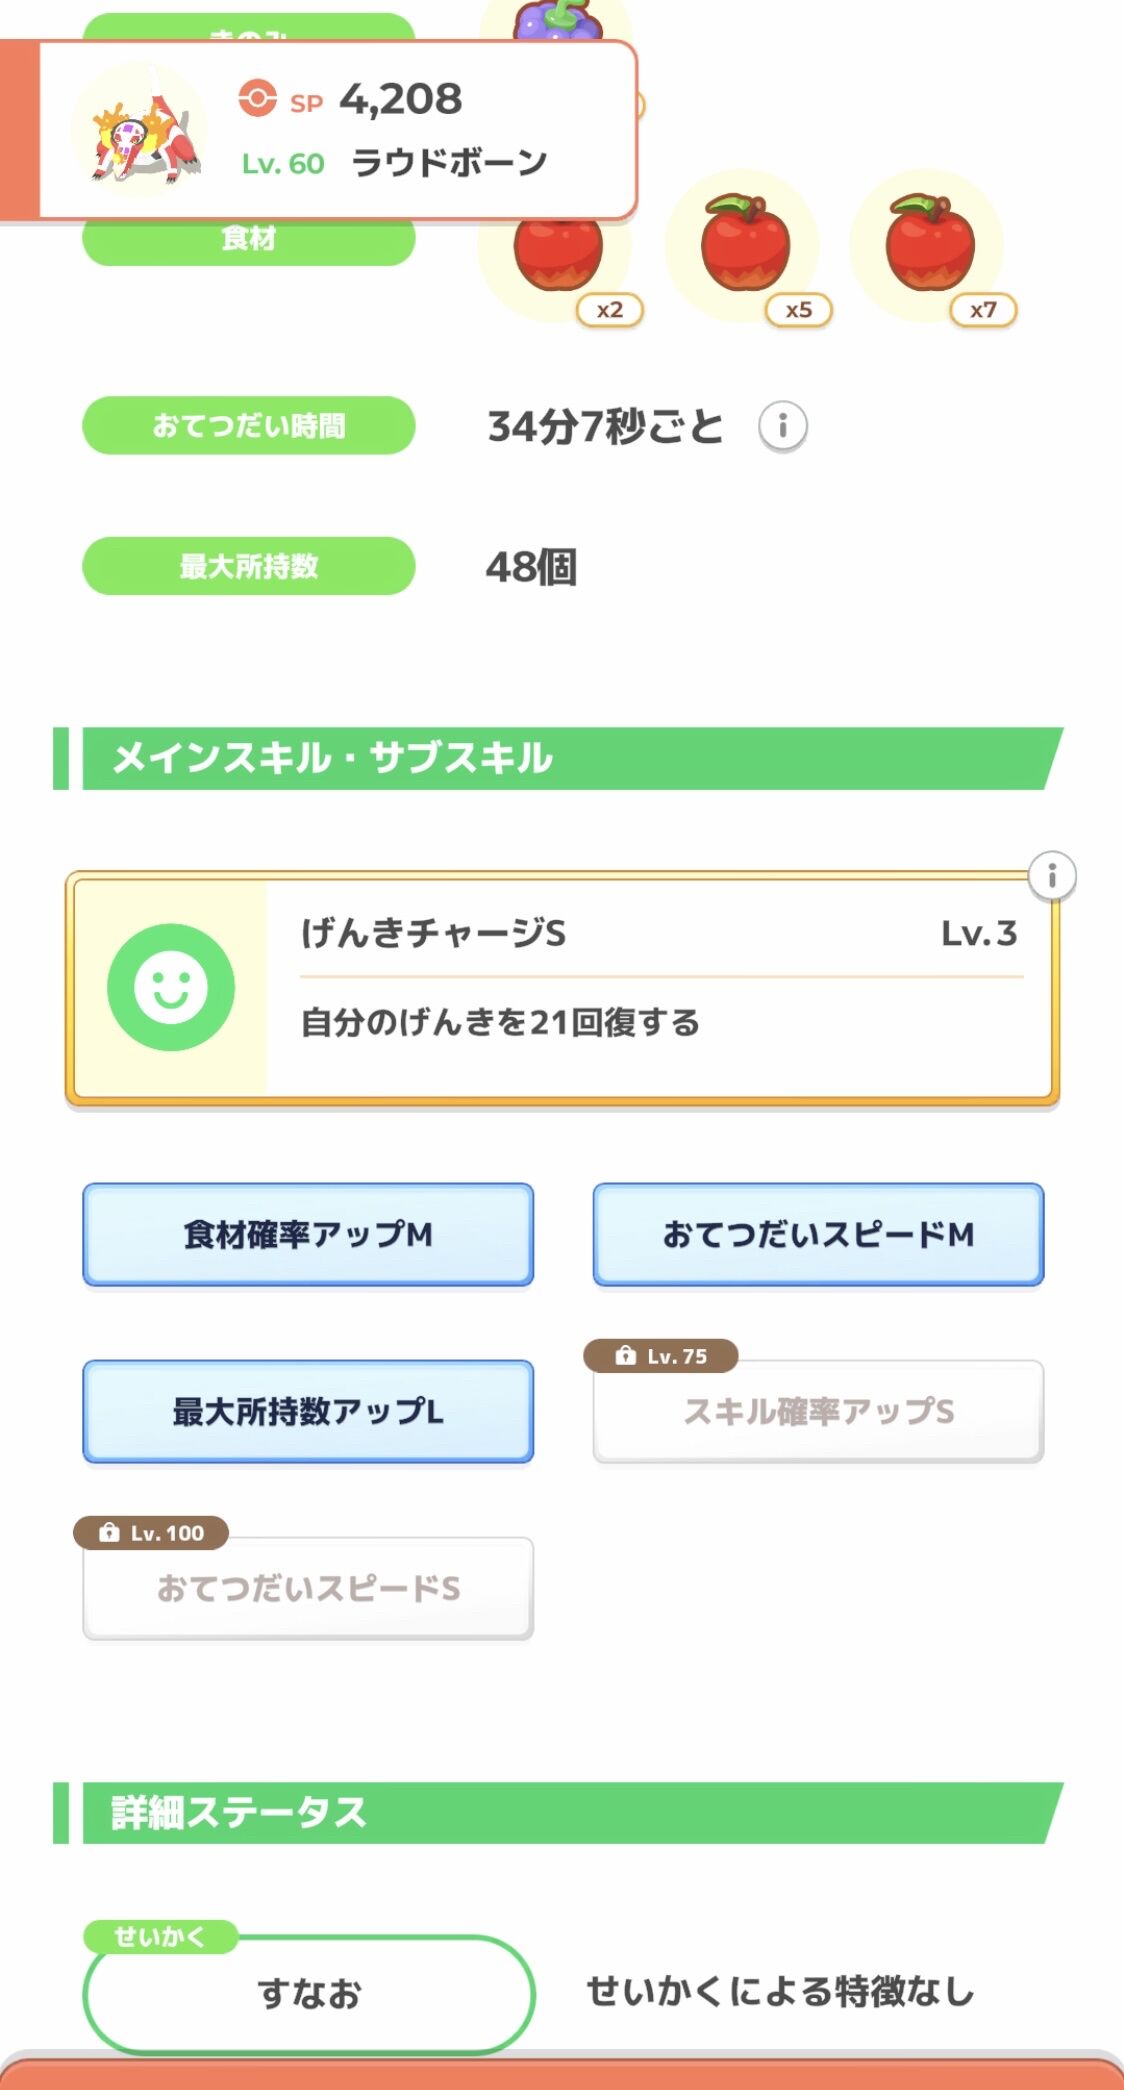Image resolution: width=1124 pixels, height=2090 pixels.
Task: Tap info icon on main skill card
Action: 1051,877
